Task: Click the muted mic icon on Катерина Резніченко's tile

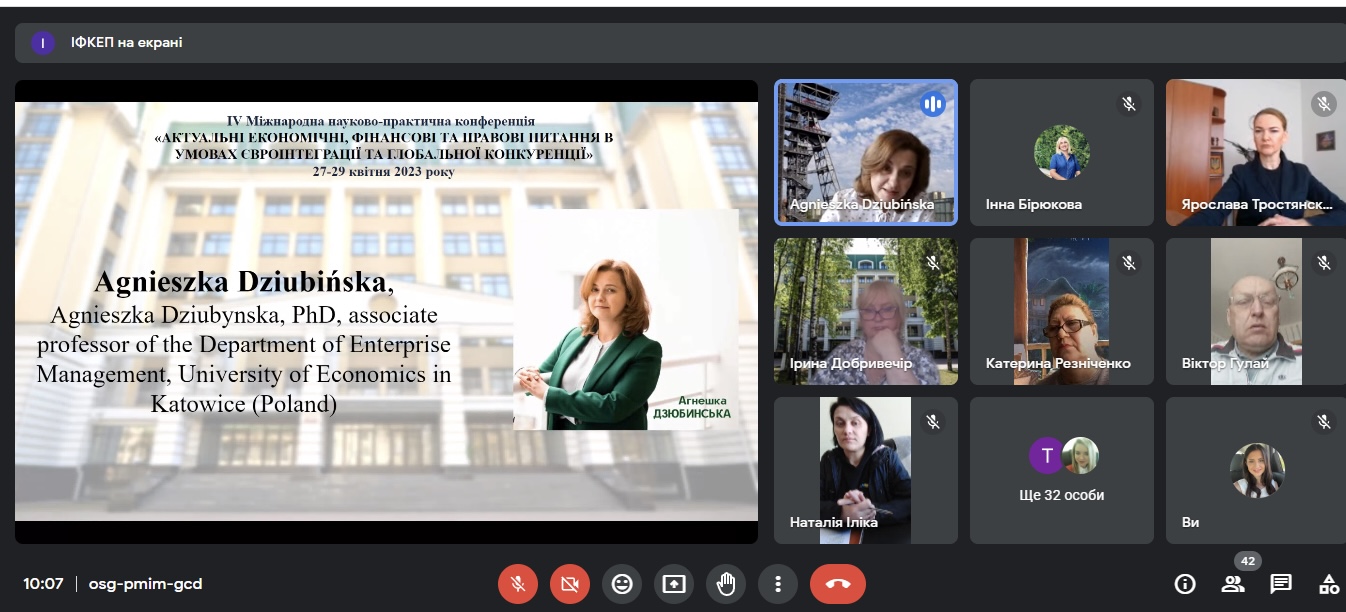Action: click(x=1129, y=262)
